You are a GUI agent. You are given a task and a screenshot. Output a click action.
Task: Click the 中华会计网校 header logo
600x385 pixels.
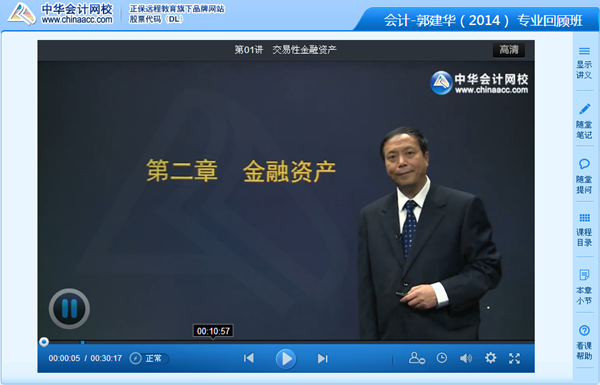pyautogui.click(x=60, y=13)
